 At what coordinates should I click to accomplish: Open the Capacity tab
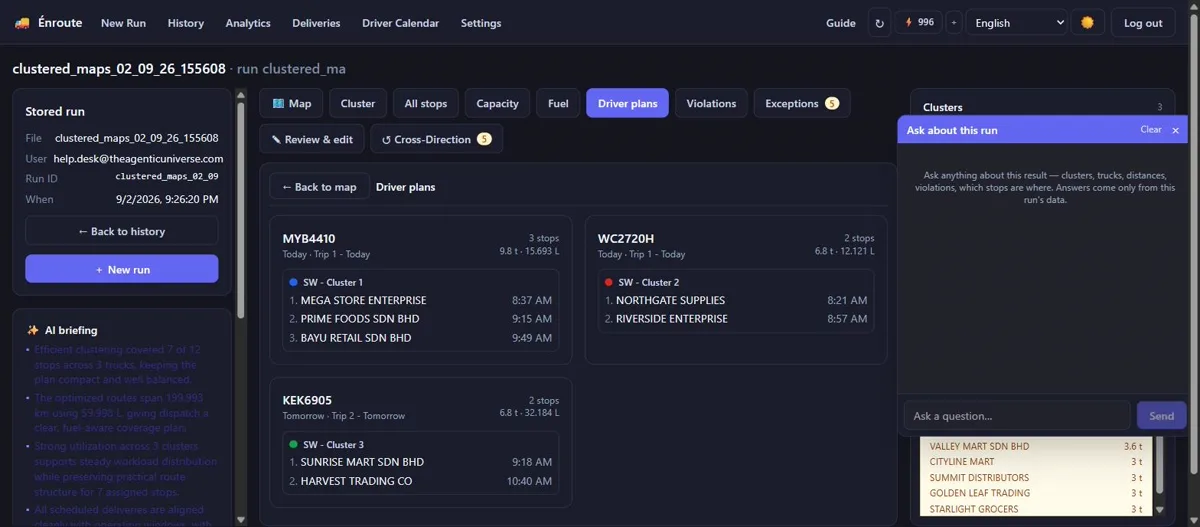497,103
